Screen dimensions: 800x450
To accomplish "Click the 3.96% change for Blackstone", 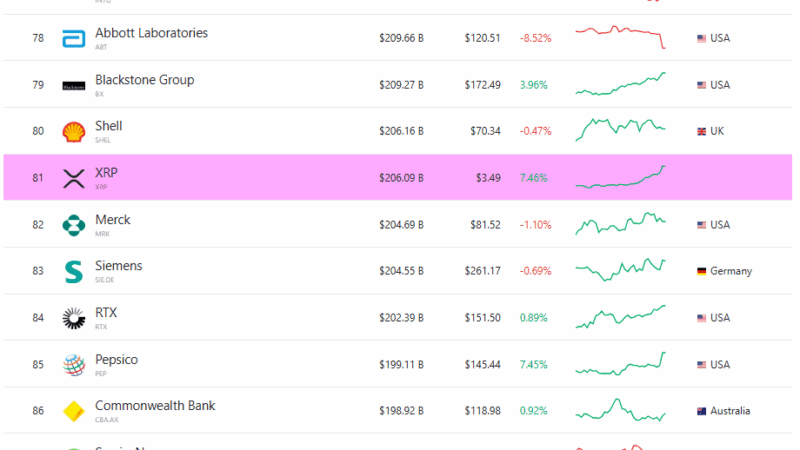I will pos(533,85).
